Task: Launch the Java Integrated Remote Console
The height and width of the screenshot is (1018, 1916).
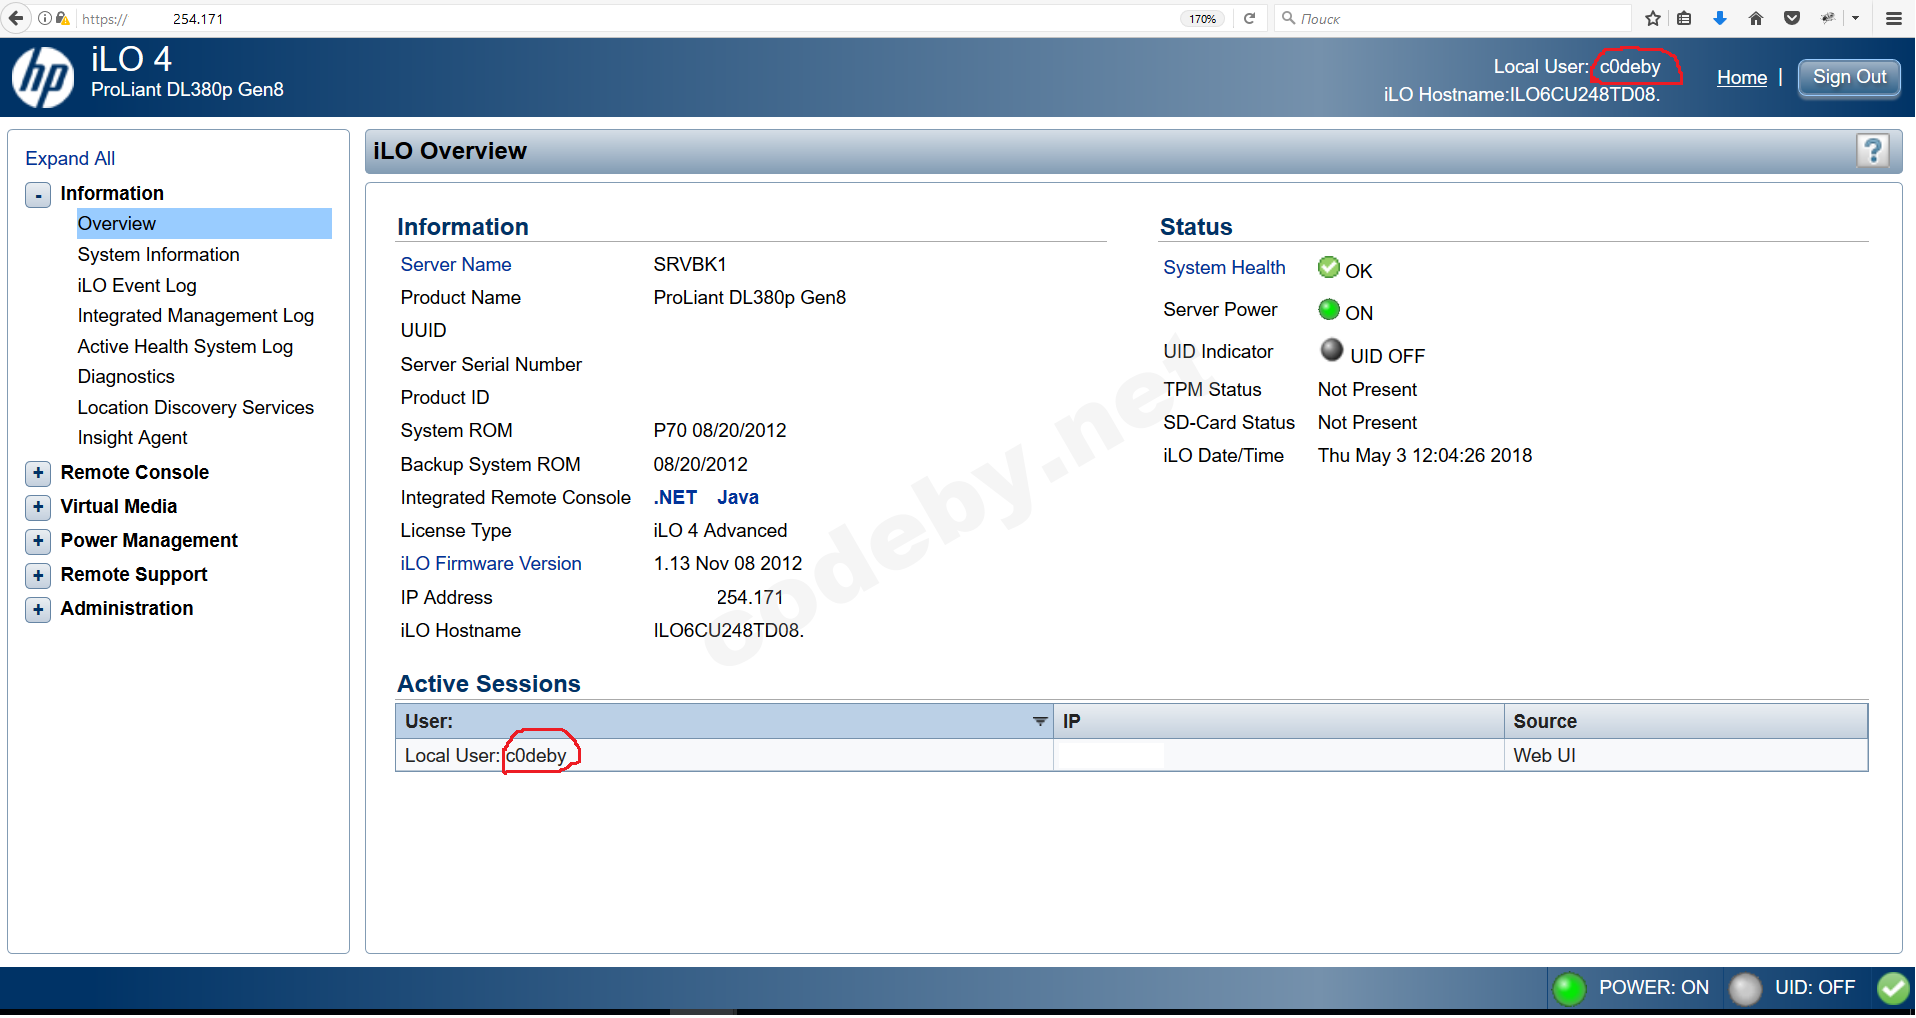Action: (x=738, y=498)
